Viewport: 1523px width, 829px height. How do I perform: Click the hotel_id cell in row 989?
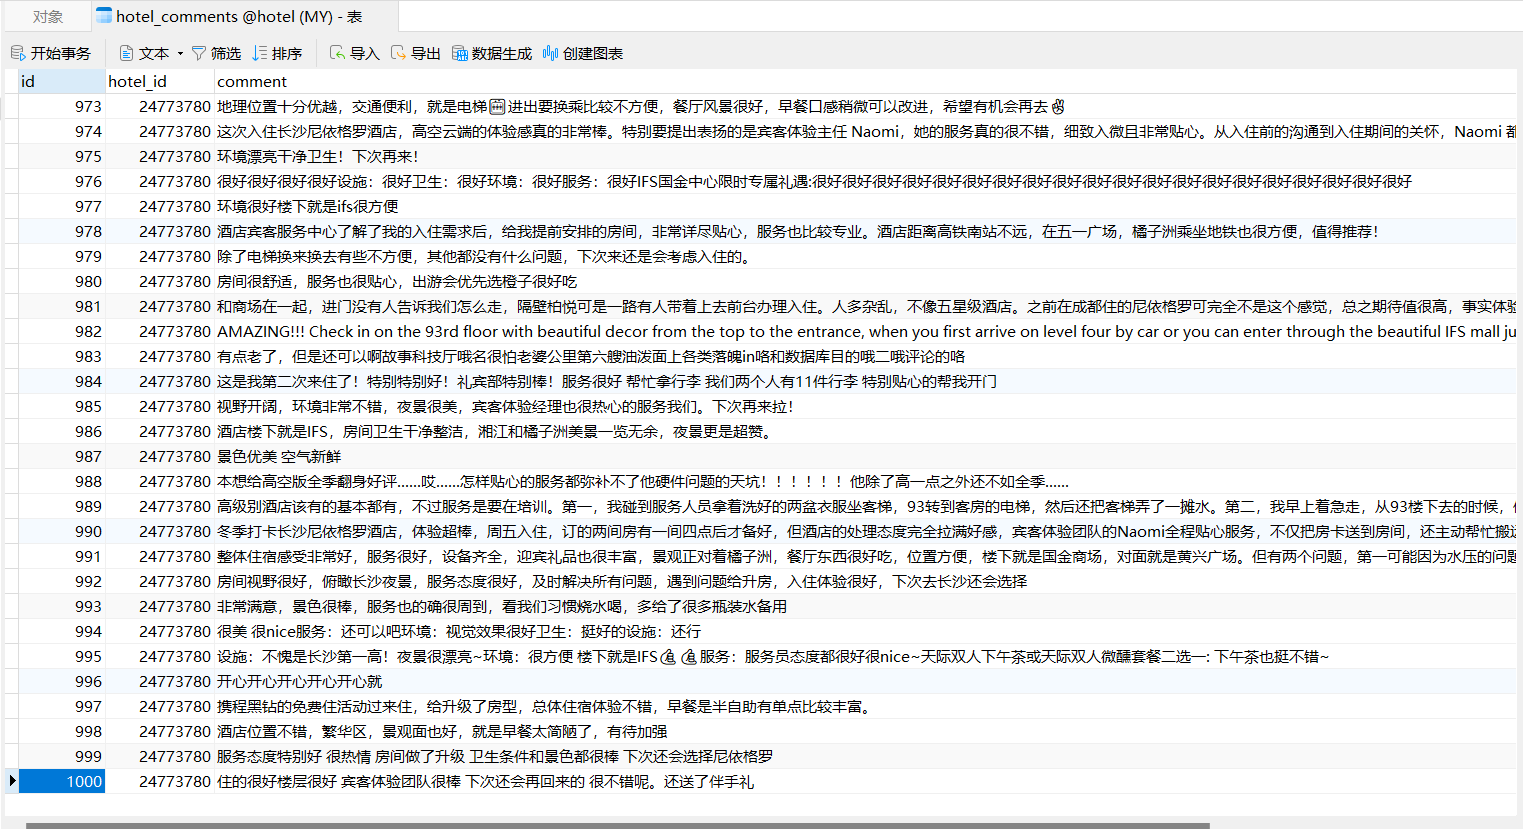pyautogui.click(x=160, y=506)
